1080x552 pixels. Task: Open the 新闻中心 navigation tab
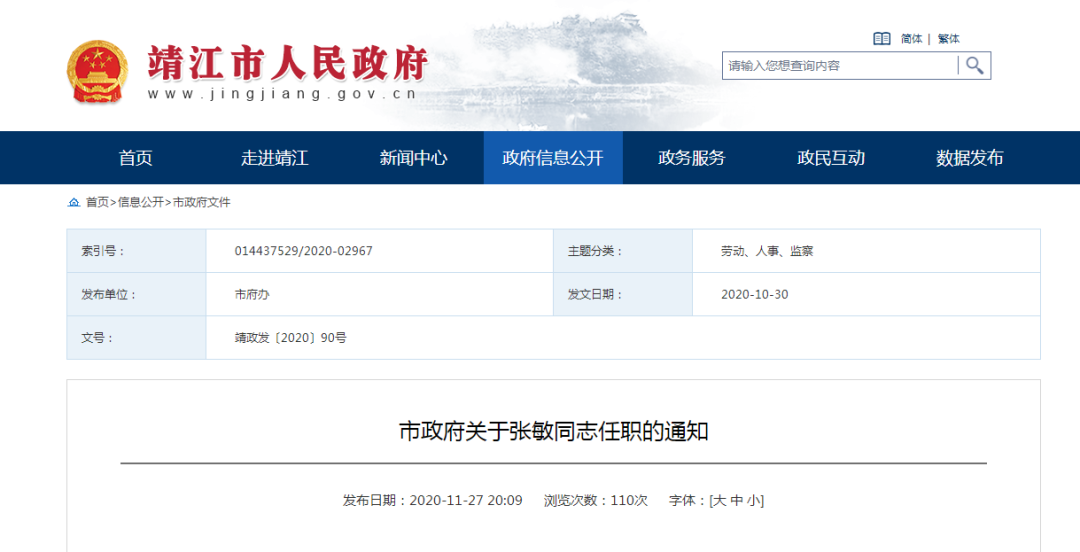[x=413, y=158]
